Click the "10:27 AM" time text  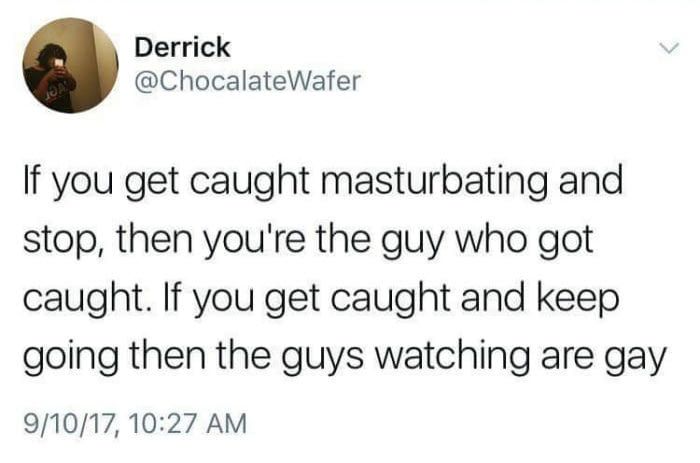click(x=187, y=423)
